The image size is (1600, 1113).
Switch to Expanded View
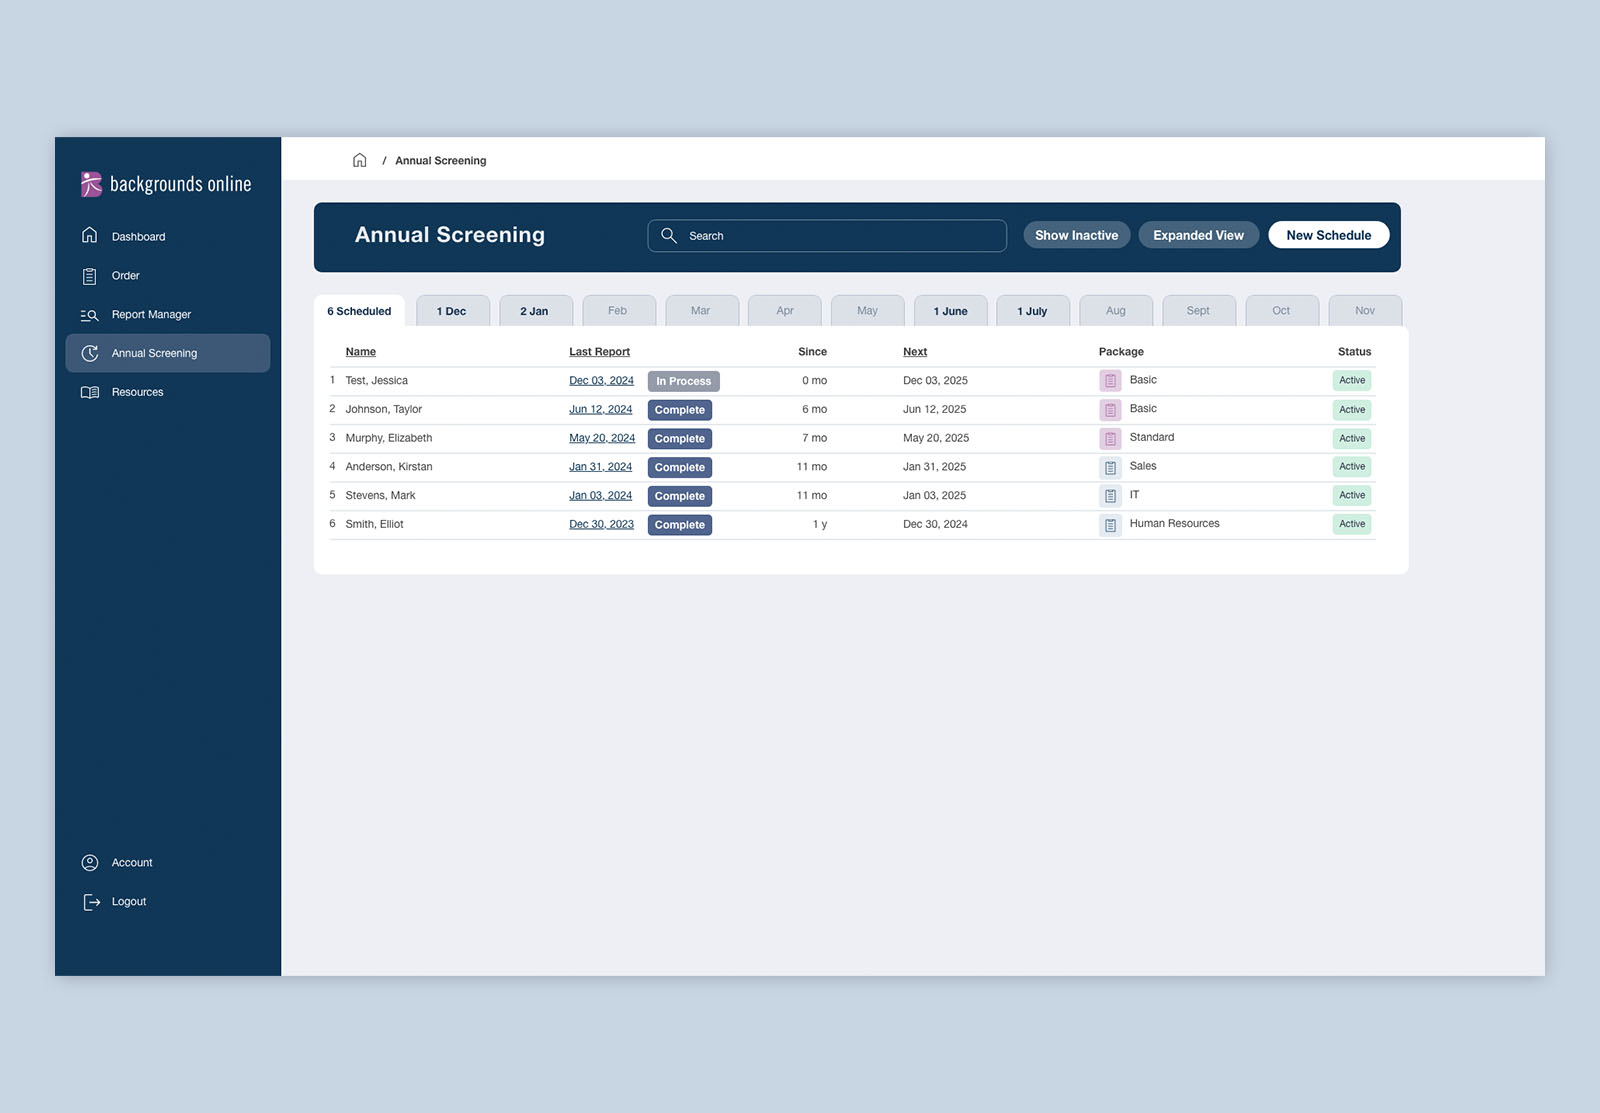[x=1198, y=236]
